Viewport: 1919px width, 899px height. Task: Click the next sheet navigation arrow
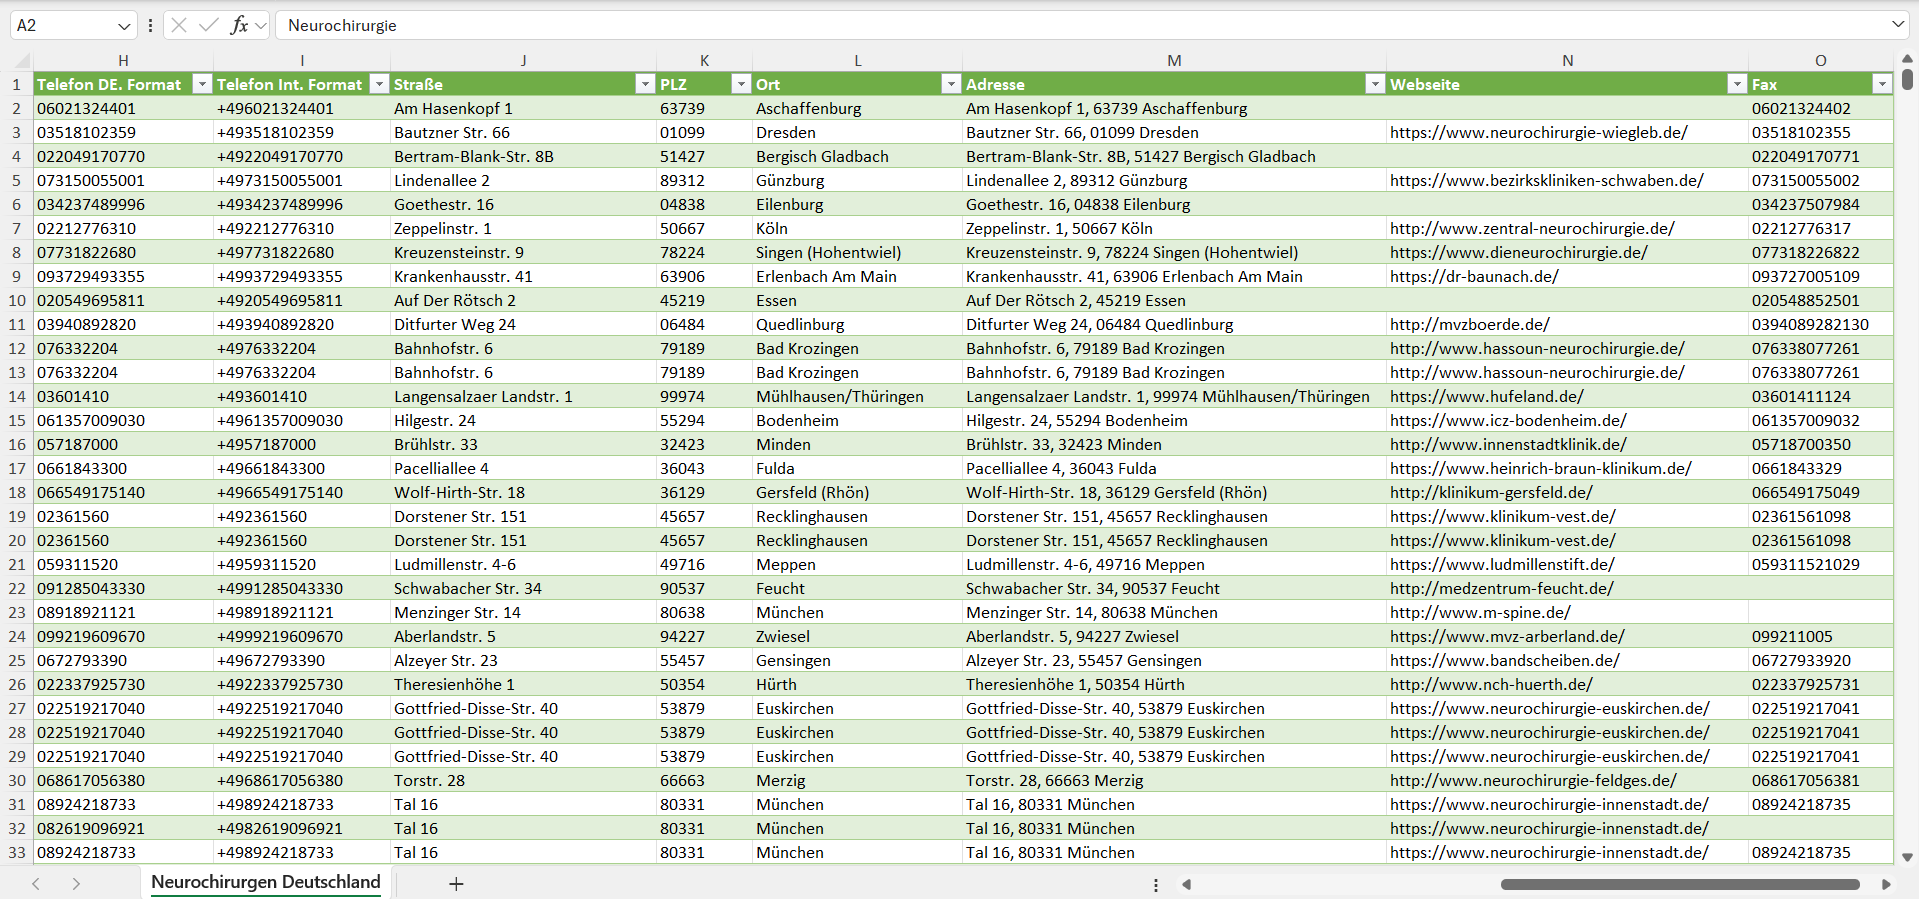click(x=76, y=884)
